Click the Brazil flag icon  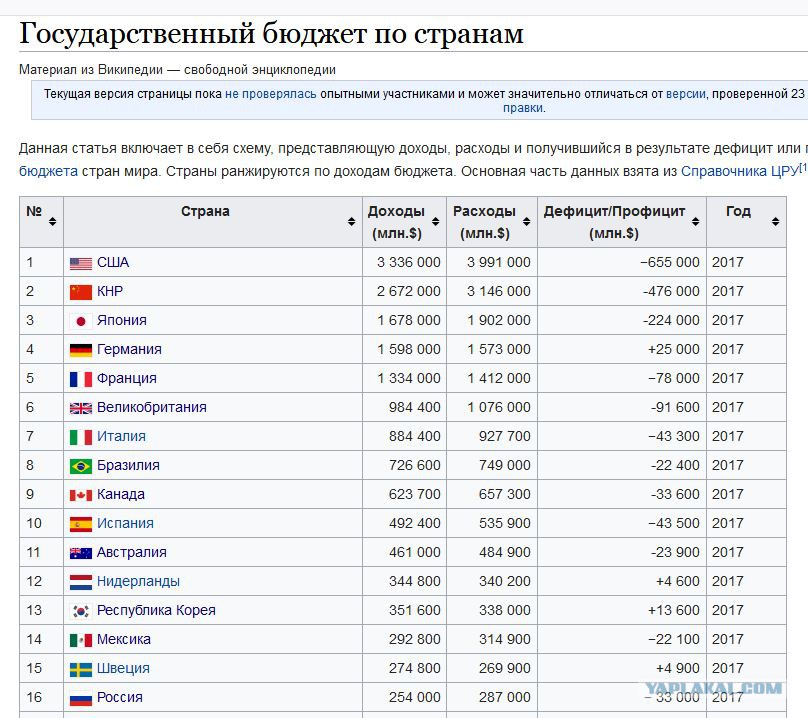tap(81, 466)
